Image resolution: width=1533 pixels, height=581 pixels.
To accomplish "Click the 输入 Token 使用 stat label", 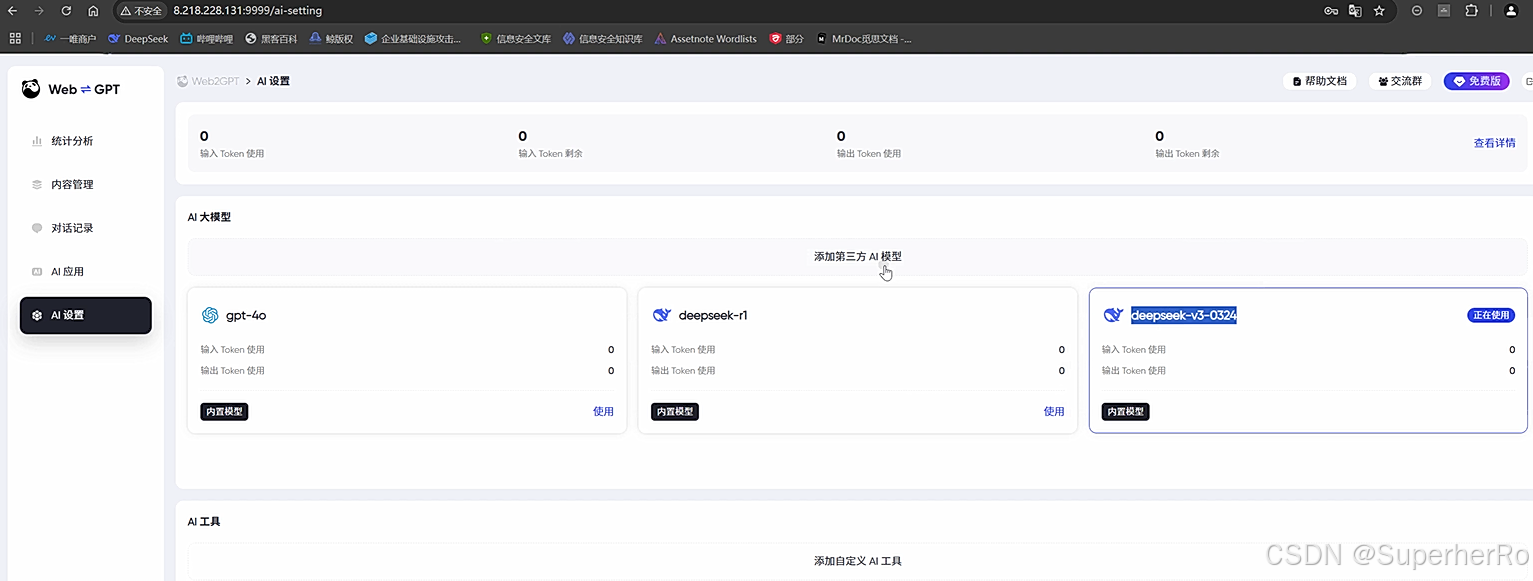I will 232,154.
